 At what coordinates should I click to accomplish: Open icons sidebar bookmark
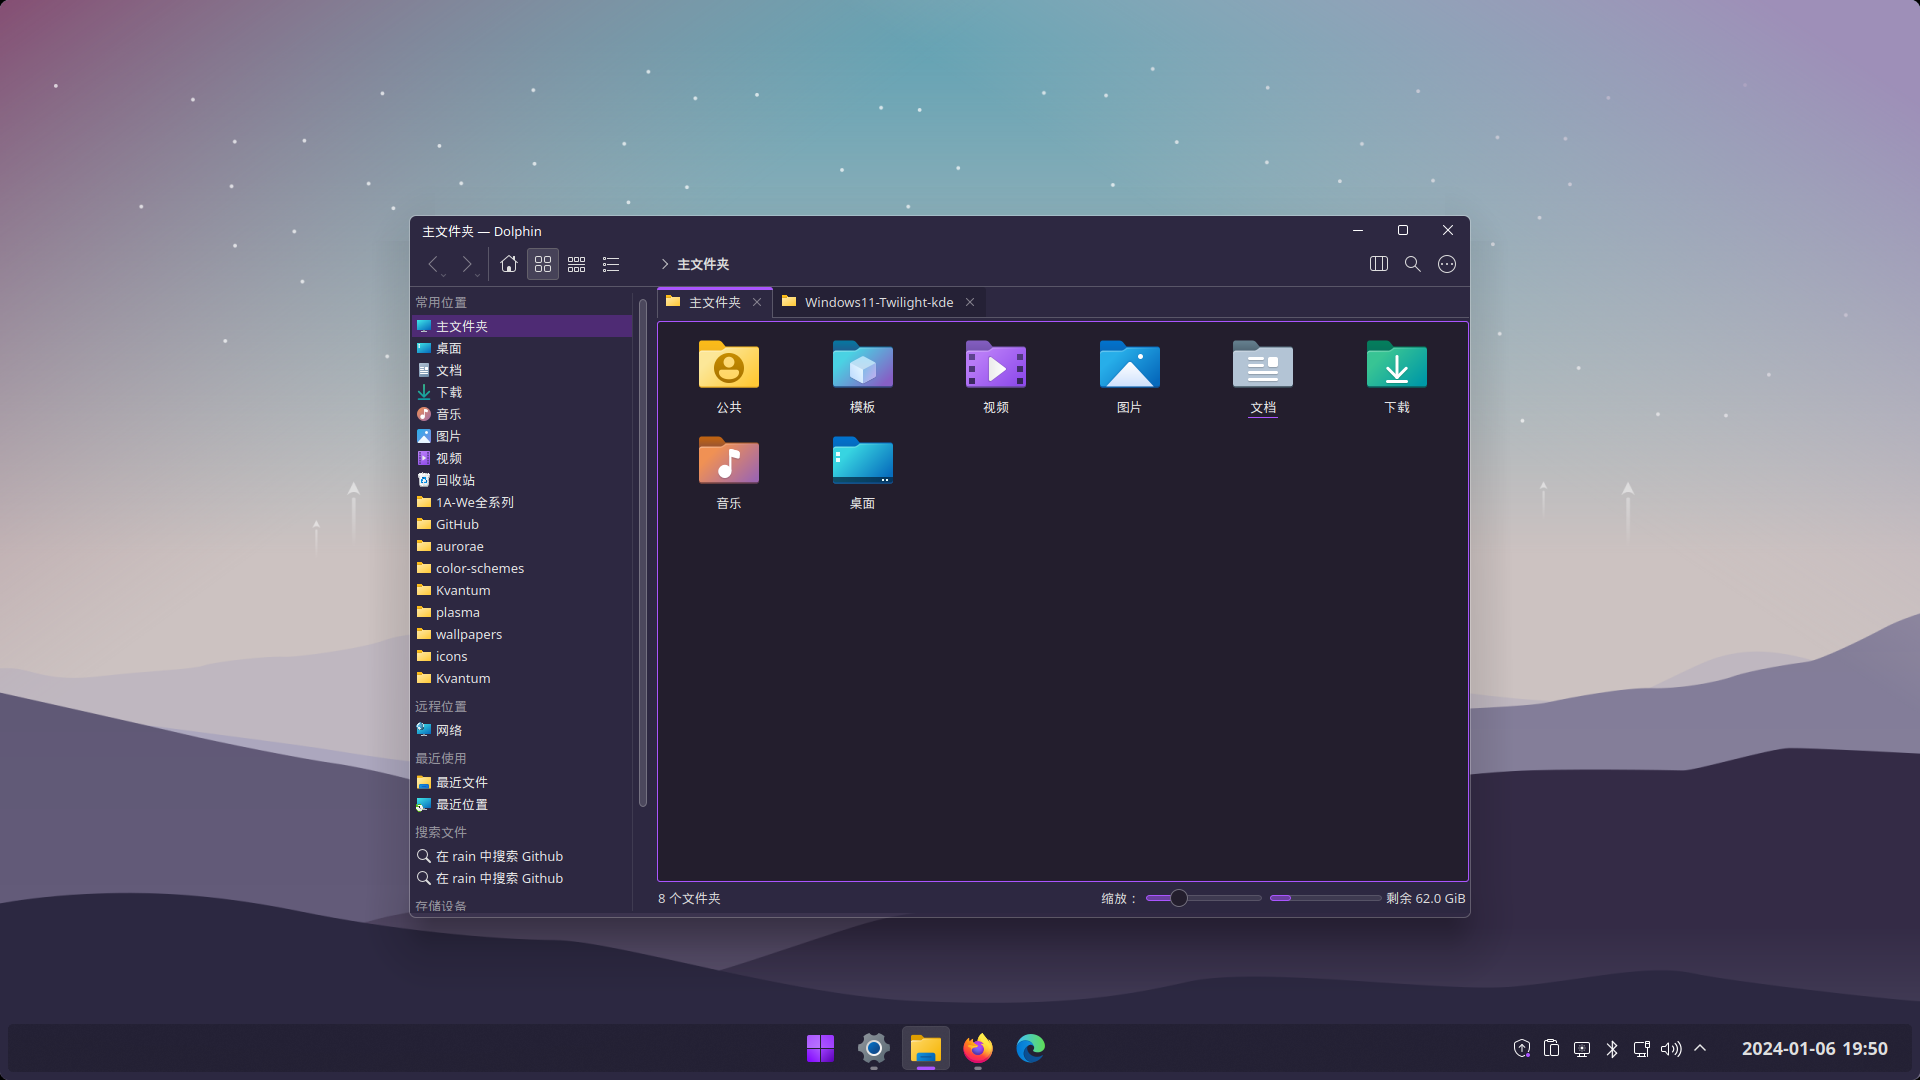point(522,656)
